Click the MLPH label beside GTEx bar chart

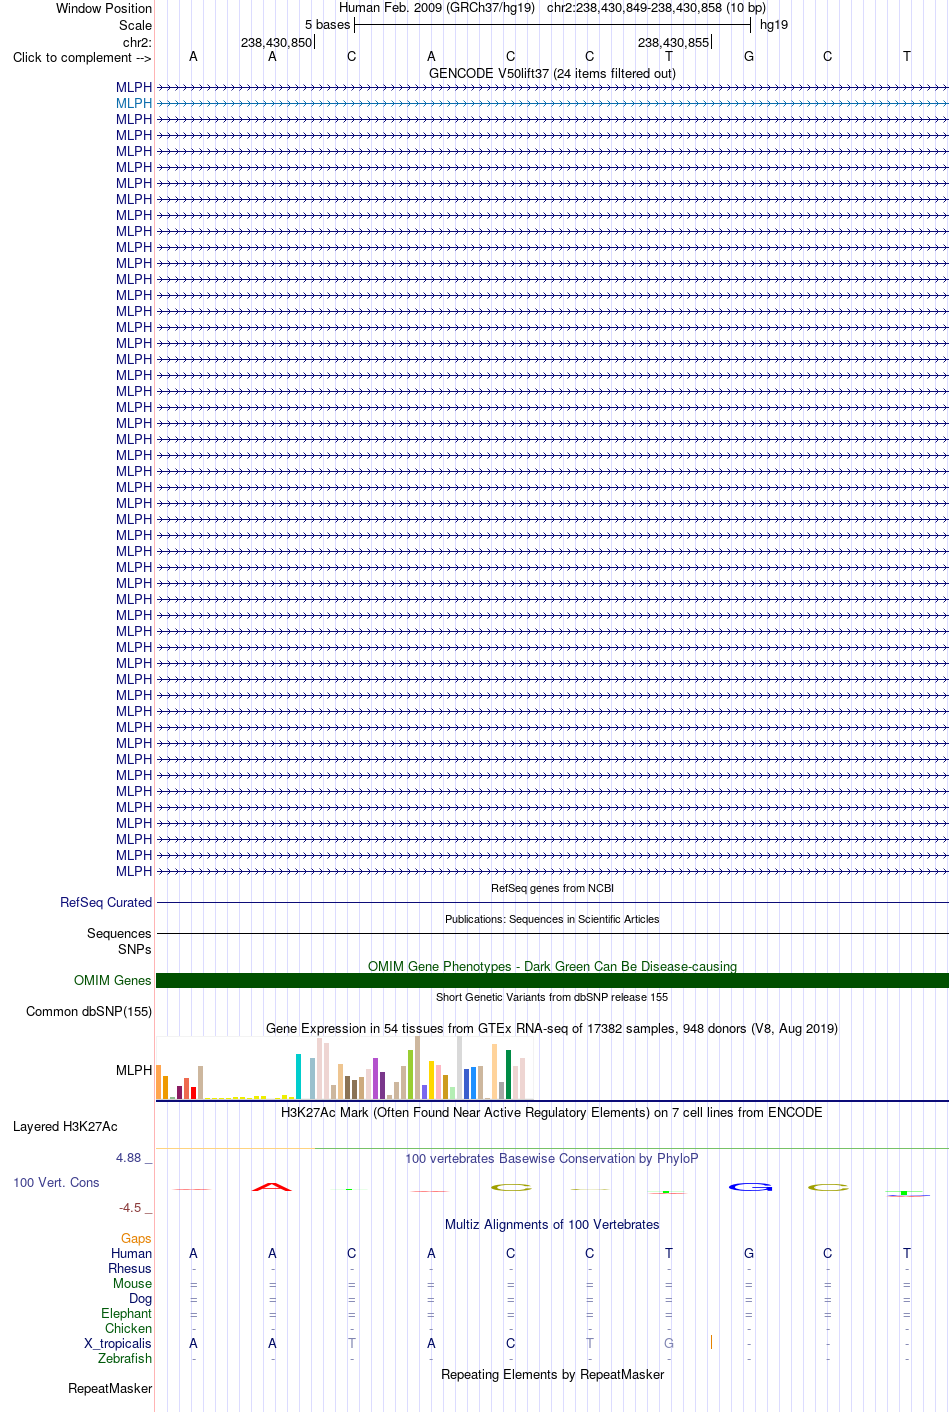click(134, 1070)
